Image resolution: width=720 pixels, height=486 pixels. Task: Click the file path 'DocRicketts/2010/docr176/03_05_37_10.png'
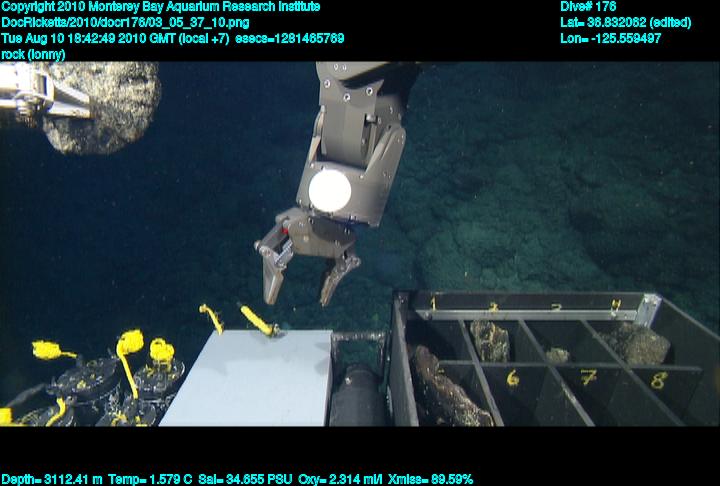(x=125, y=23)
